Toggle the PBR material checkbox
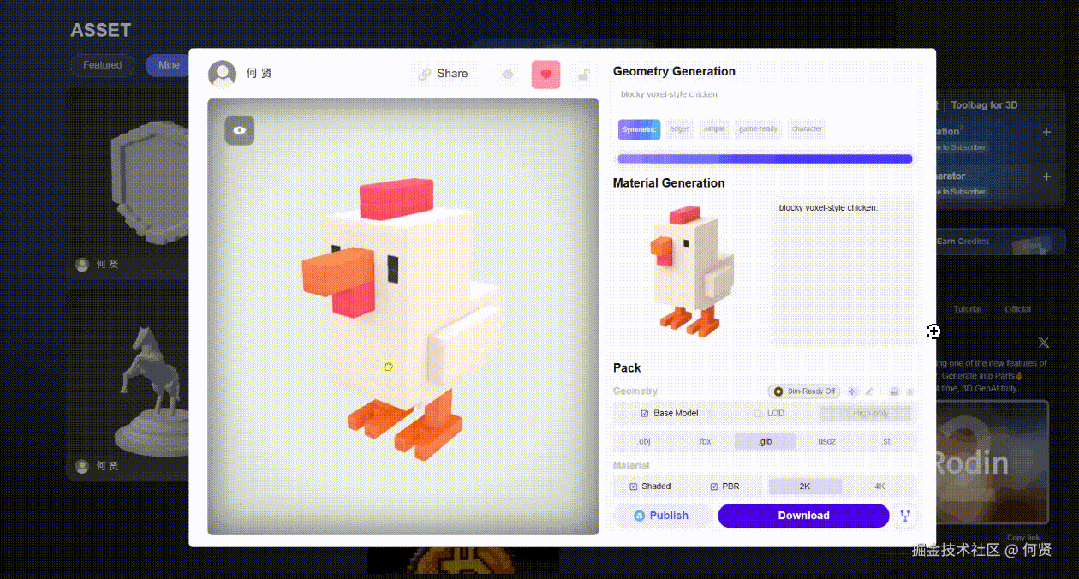The image size is (1079, 579). pos(714,487)
